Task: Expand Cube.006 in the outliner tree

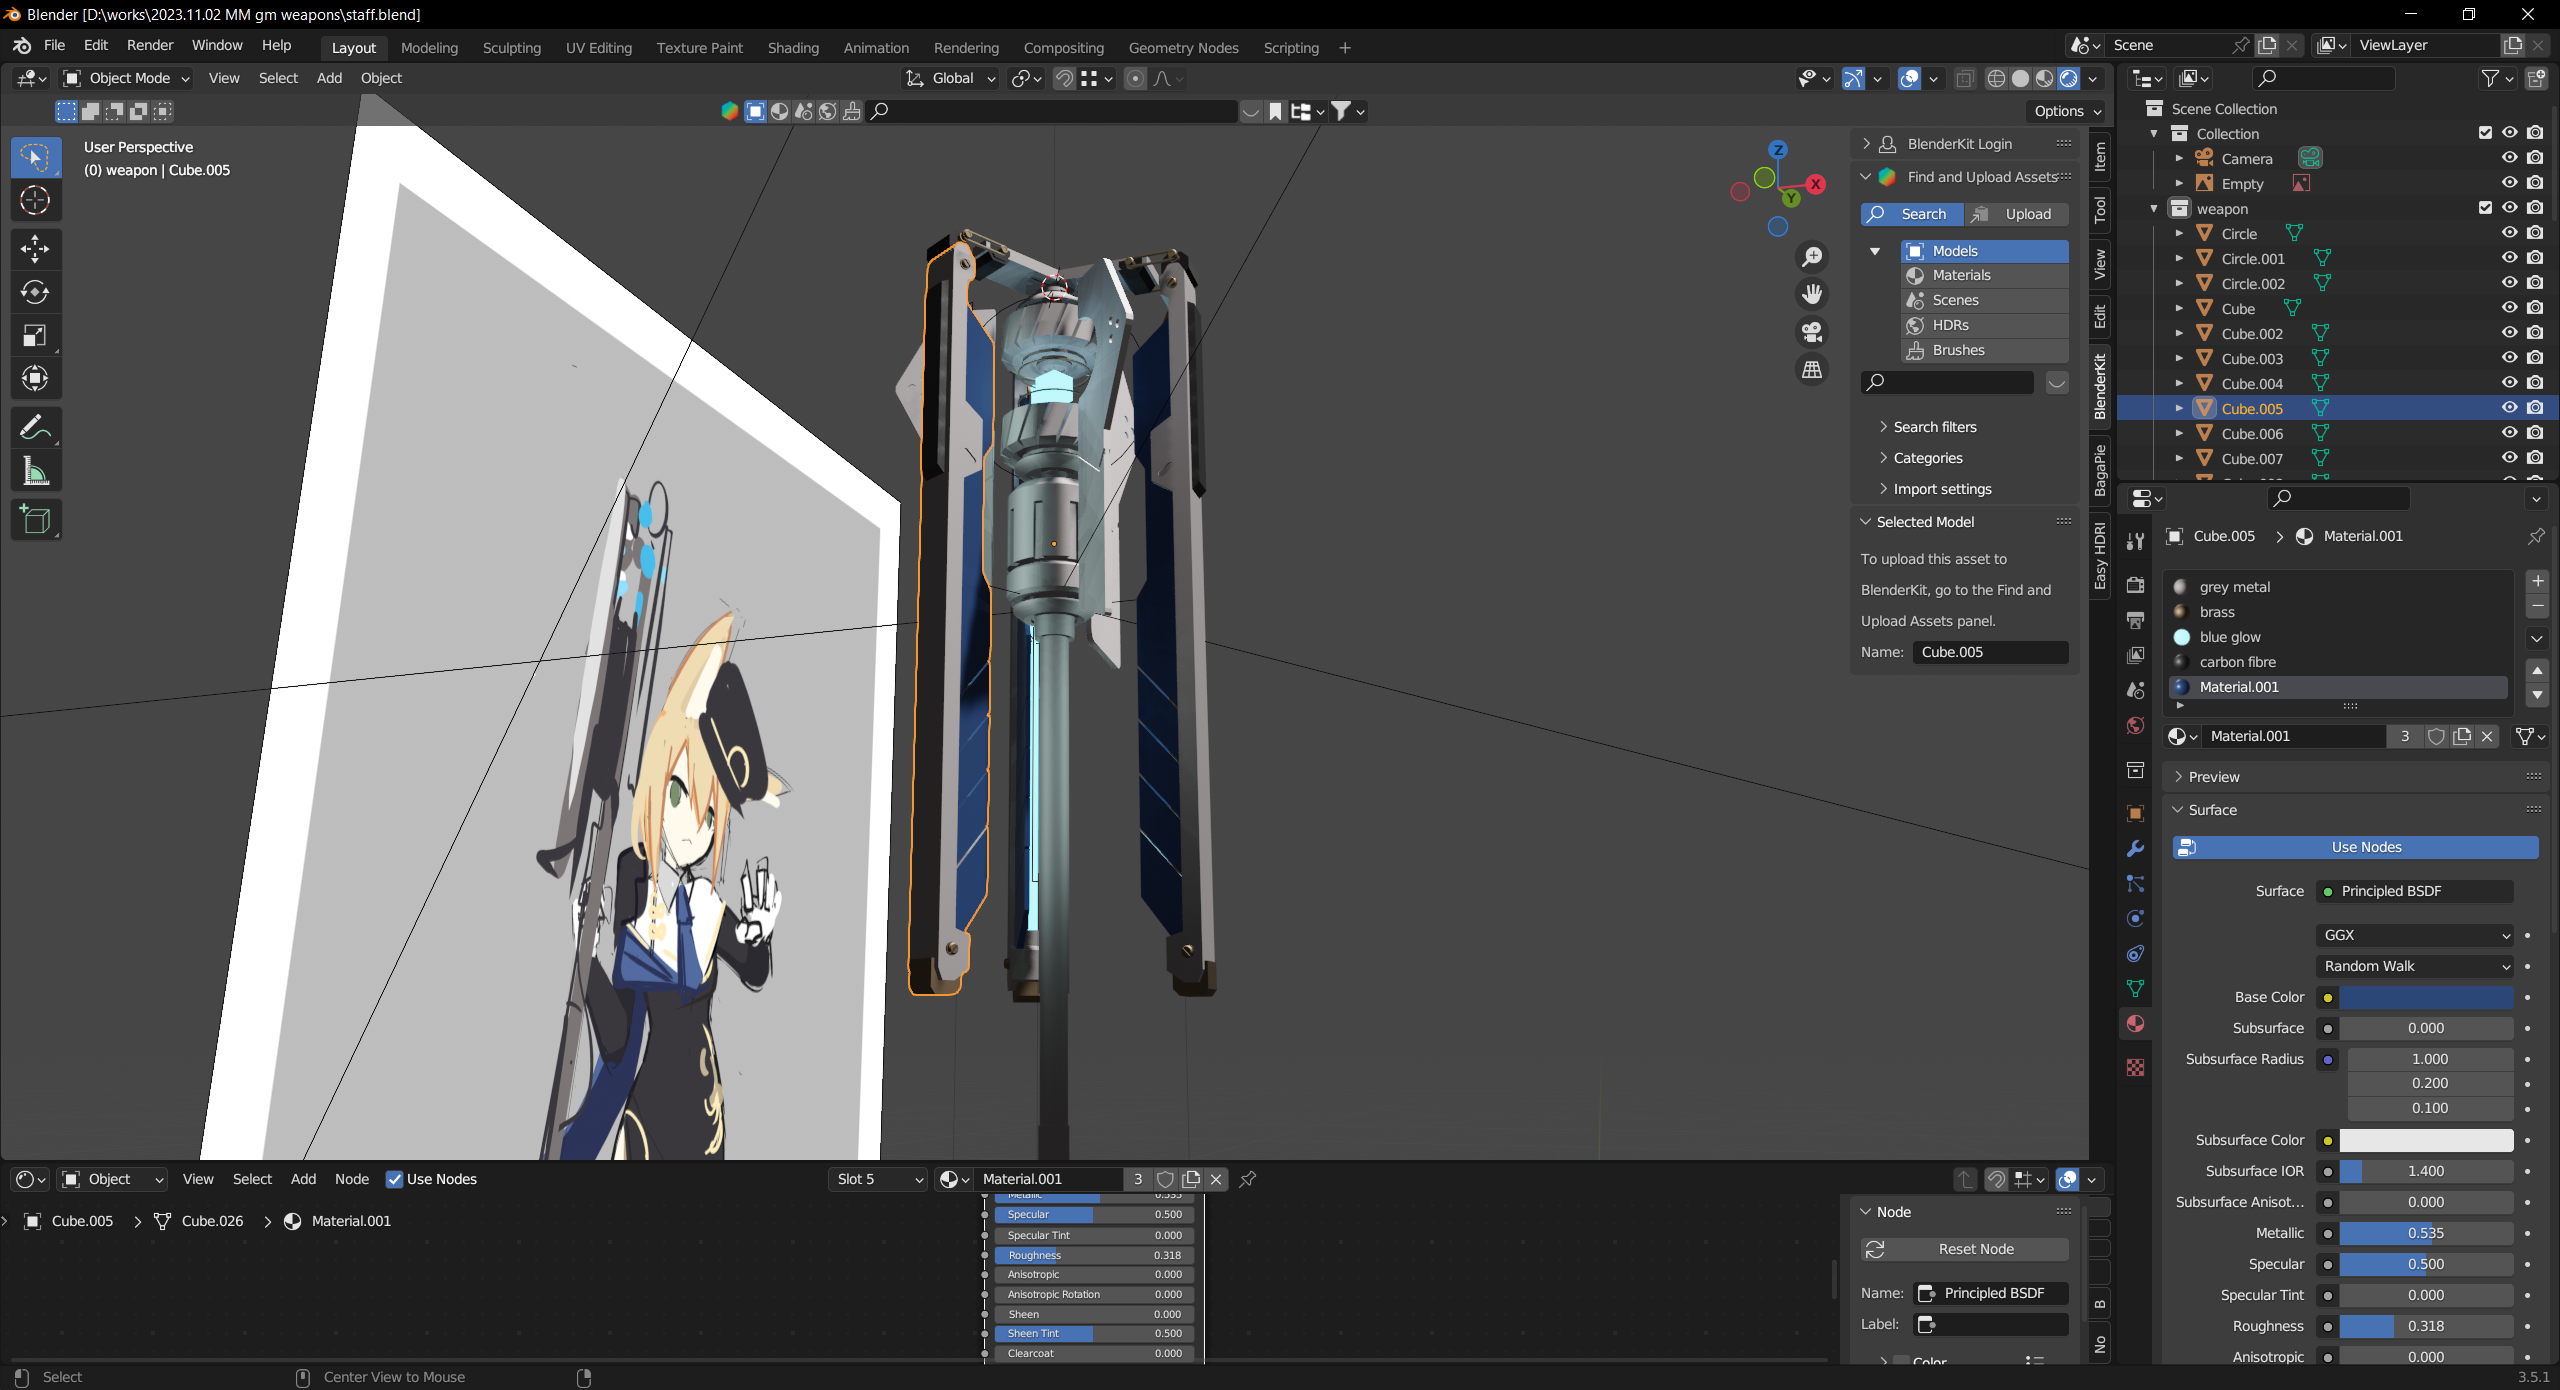Action: coord(2179,433)
